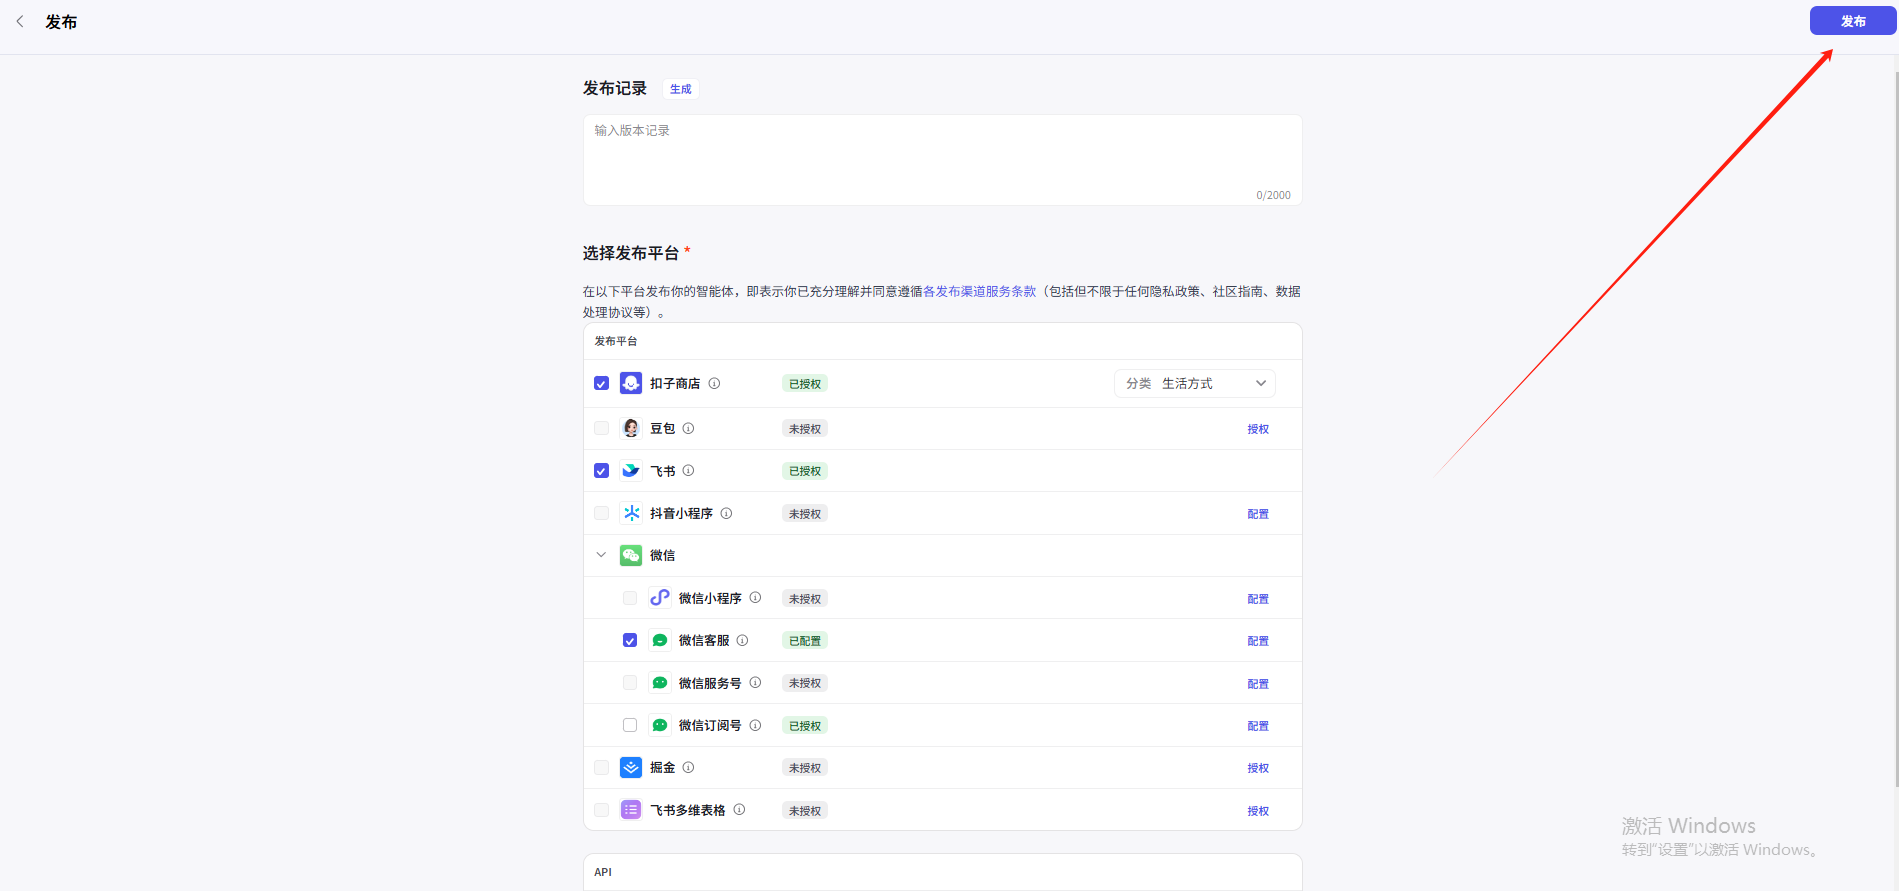Viewport: 1899px width, 891px height.
Task: Click the 飞书 platform logo icon
Action: 631,471
